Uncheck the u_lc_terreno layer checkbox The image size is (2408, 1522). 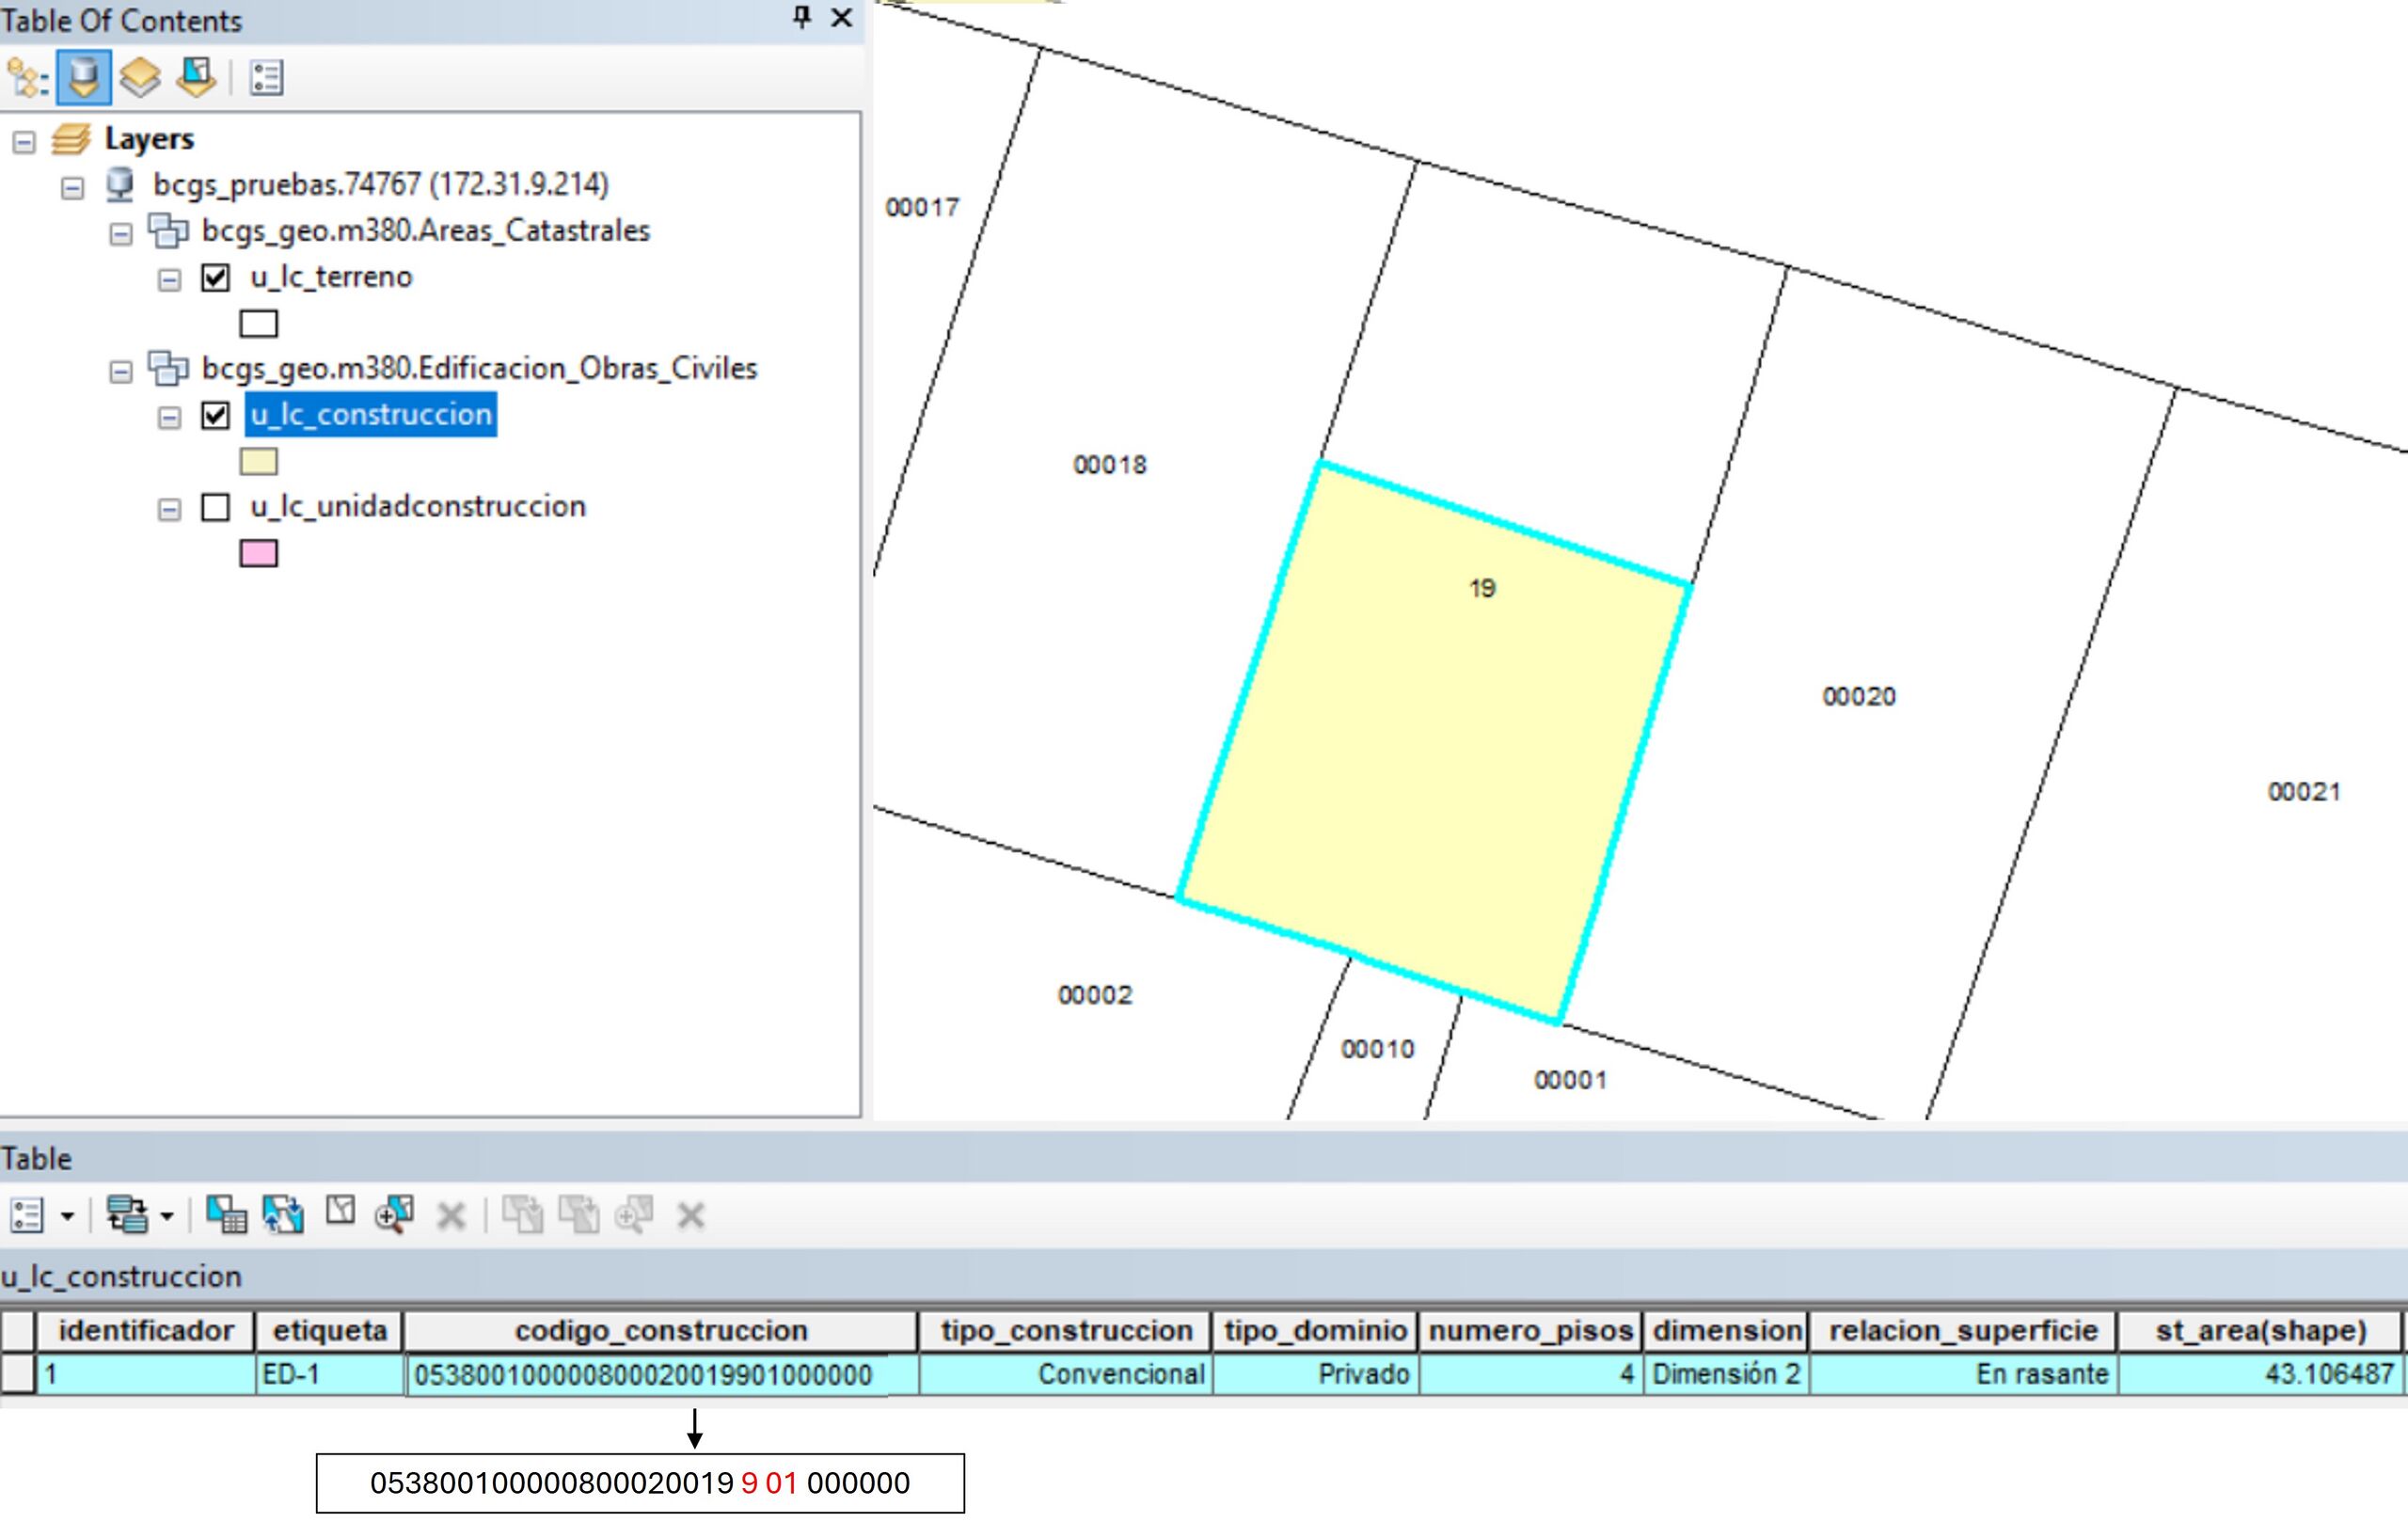point(215,277)
